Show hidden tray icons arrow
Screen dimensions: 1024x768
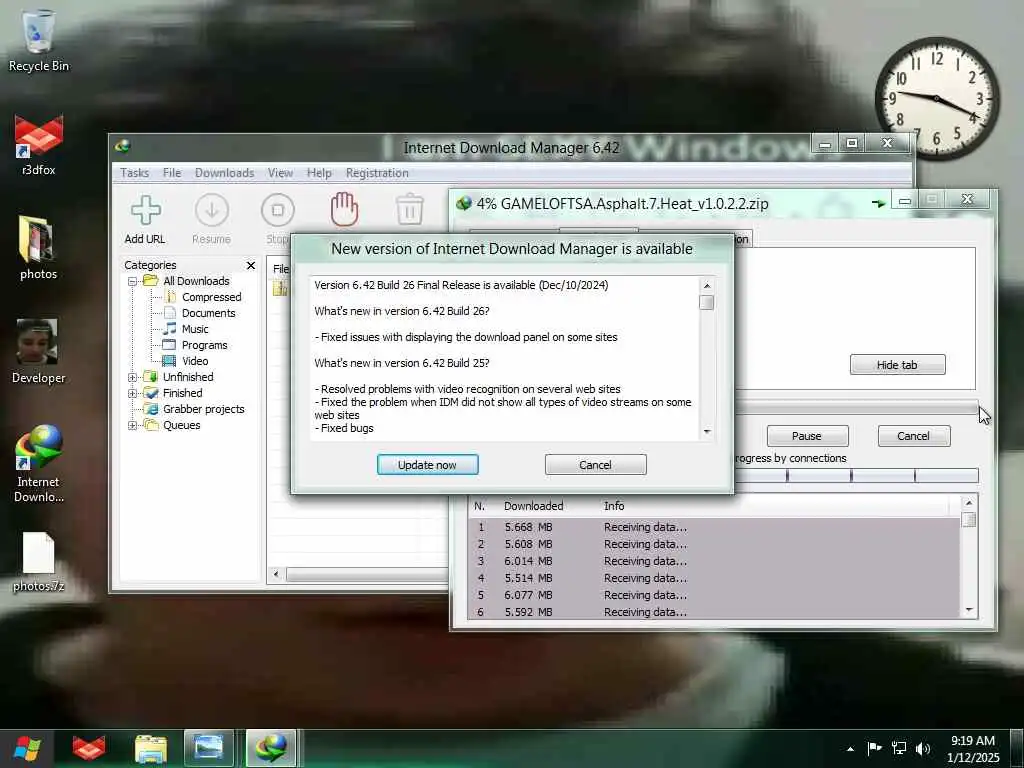tap(850, 749)
